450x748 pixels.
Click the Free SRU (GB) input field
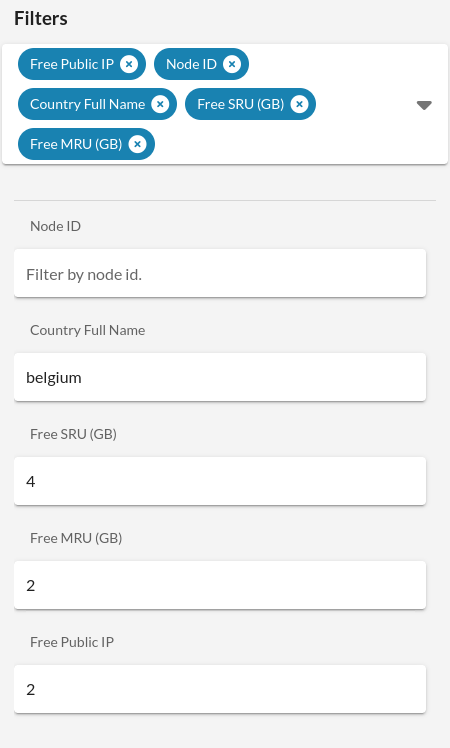[x=220, y=481]
